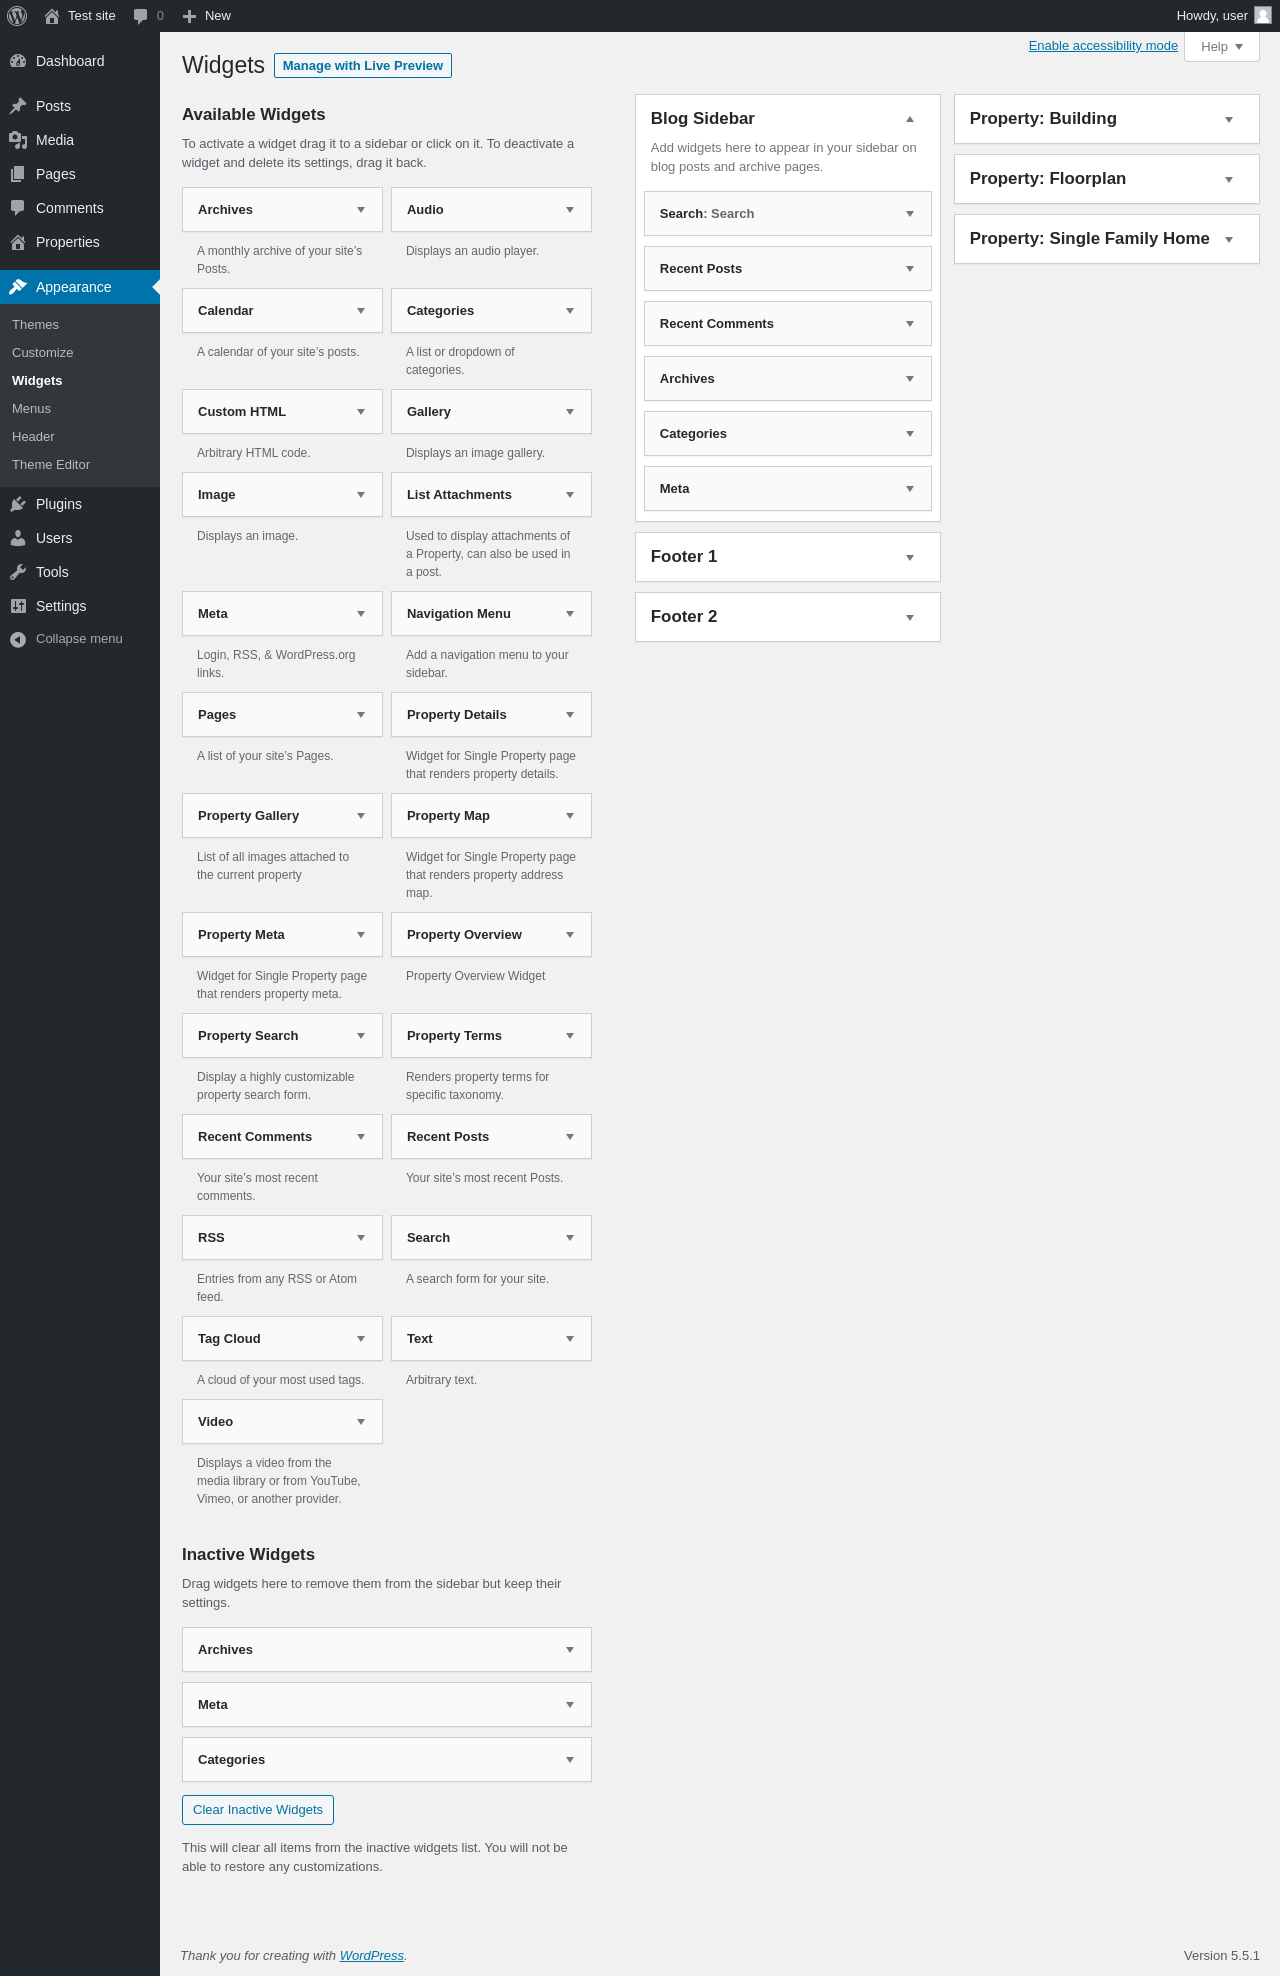Open Customize submenu item

(42, 353)
